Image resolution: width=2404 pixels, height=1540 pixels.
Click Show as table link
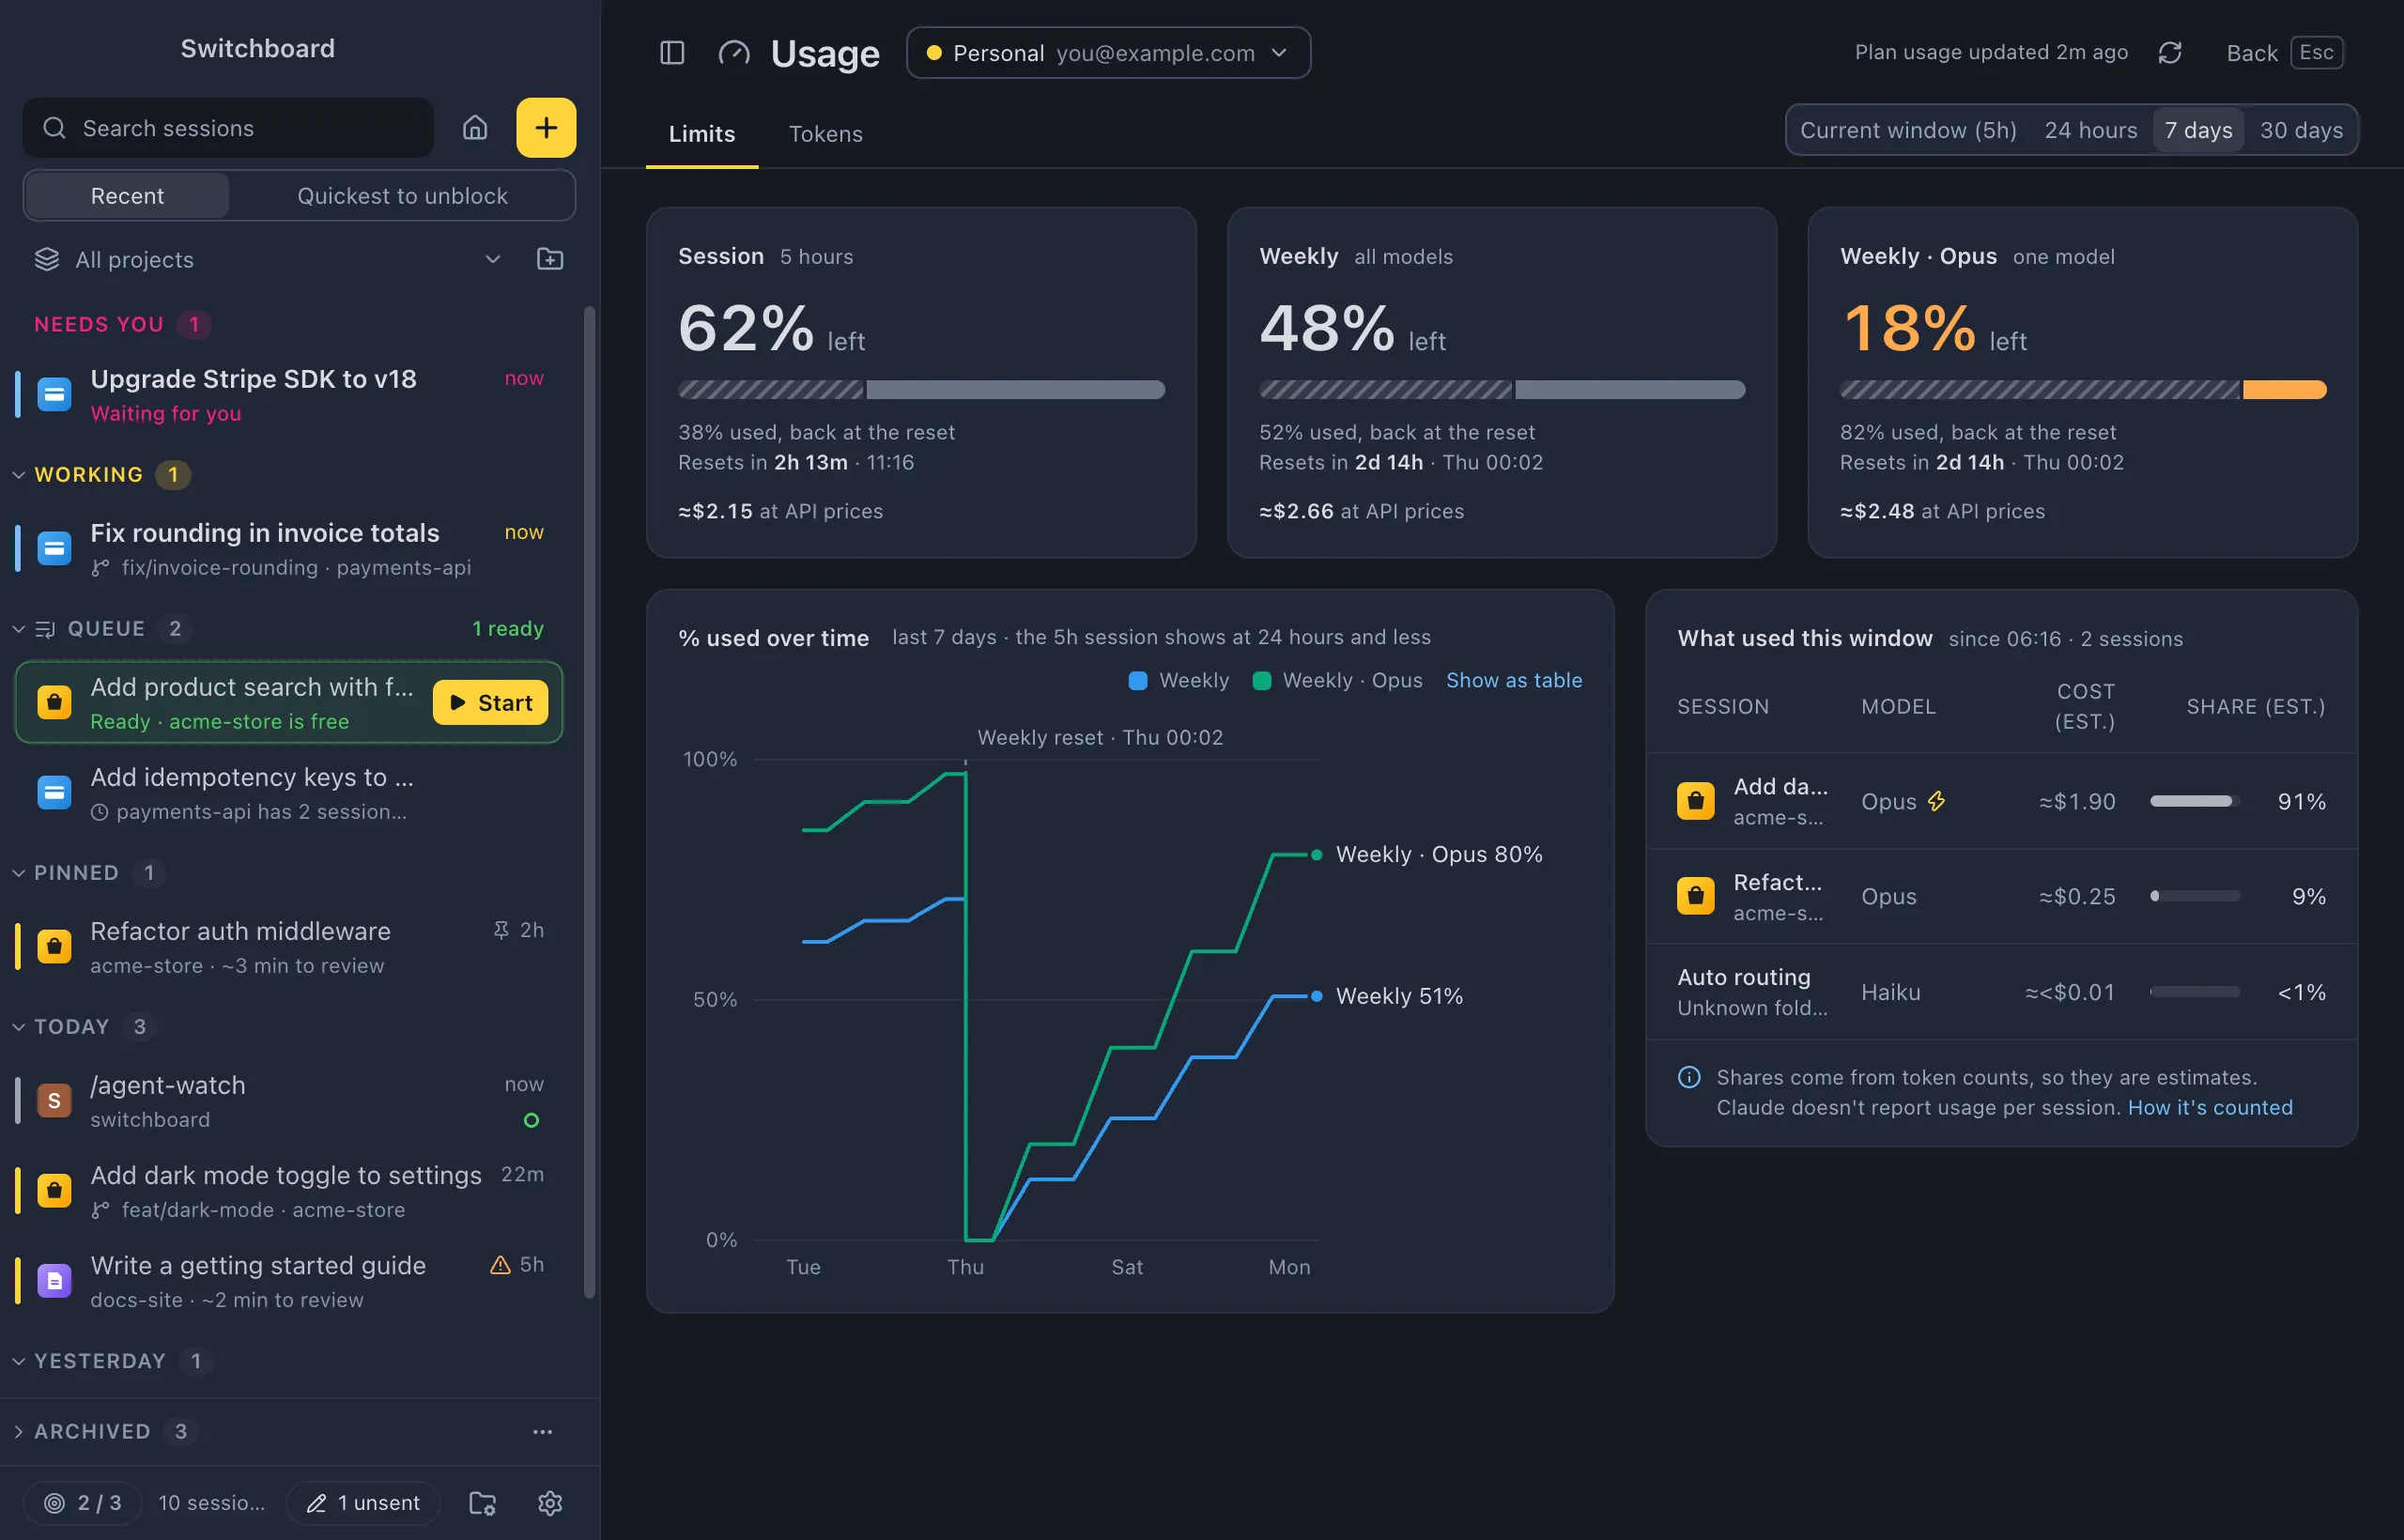(x=1514, y=681)
